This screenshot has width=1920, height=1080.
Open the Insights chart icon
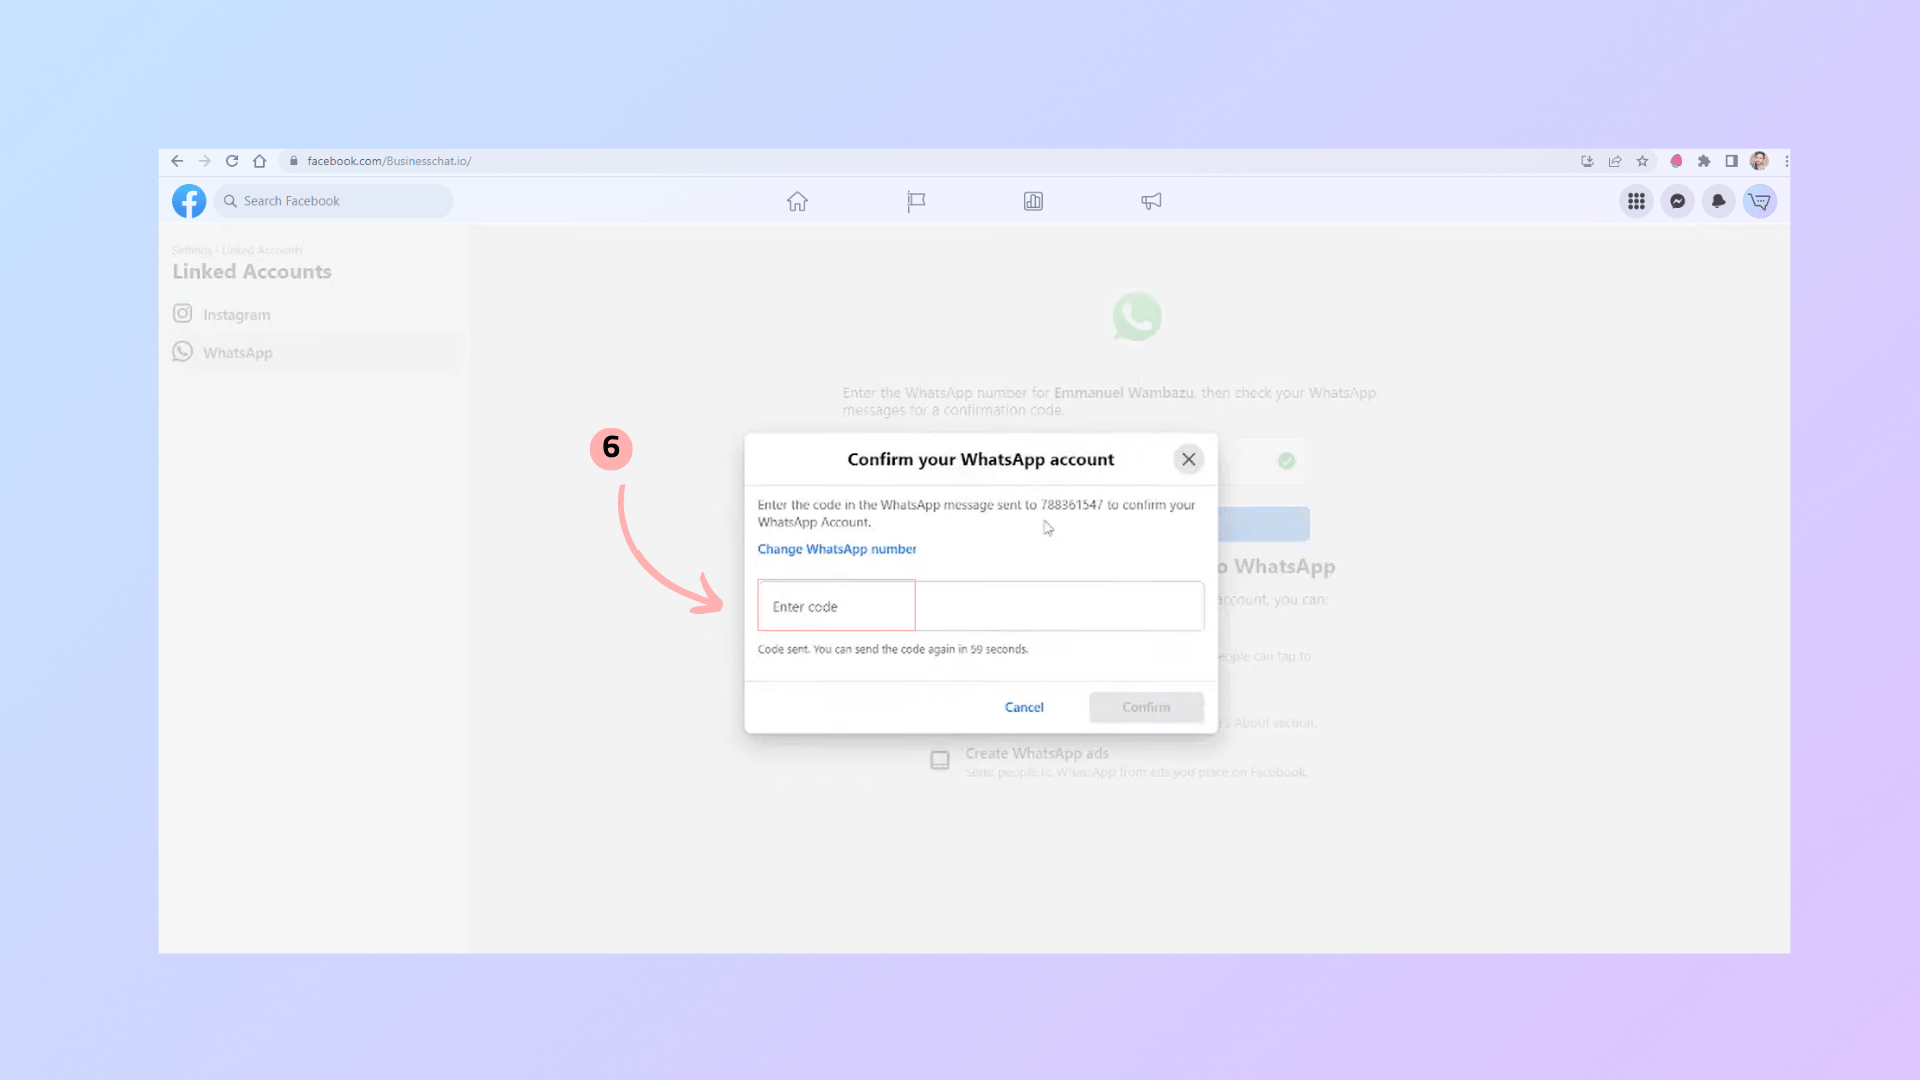[1033, 201]
